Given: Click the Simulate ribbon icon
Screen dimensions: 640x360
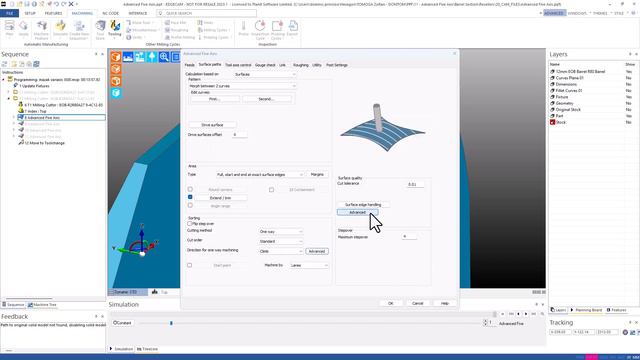Looking at the screenshot, I should coord(60,28).
